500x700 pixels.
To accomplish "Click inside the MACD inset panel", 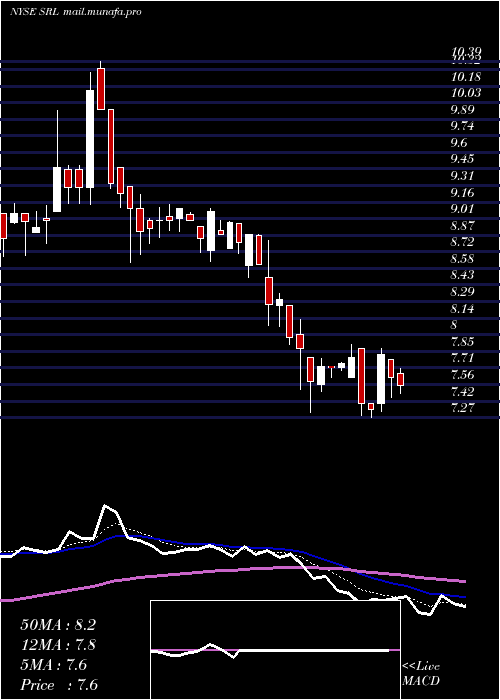I will 275,650.
